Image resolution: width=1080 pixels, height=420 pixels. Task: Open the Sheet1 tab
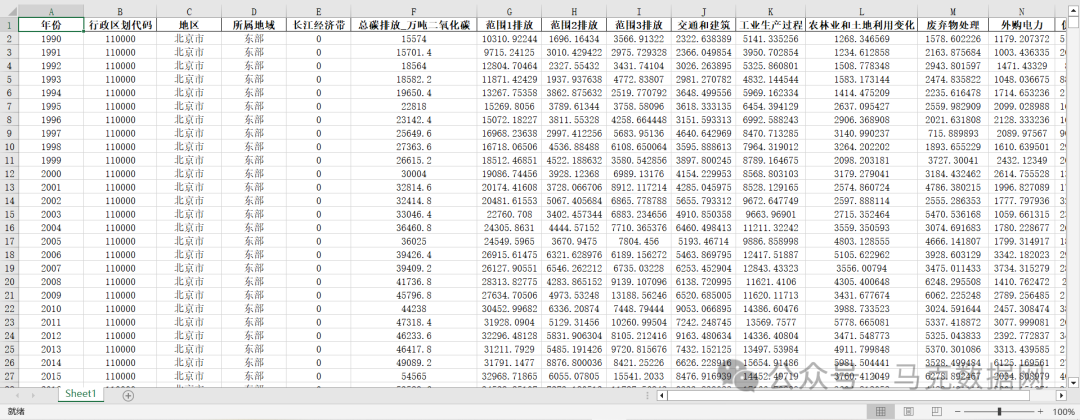pyautogui.click(x=81, y=394)
